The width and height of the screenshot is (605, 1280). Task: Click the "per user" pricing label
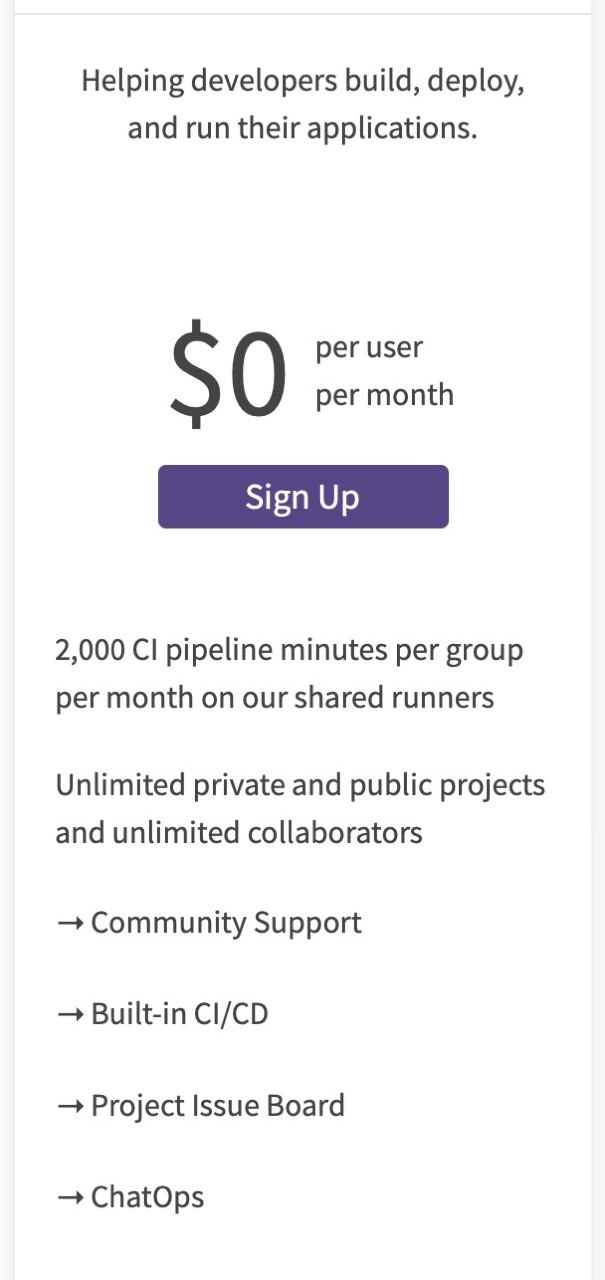pos(369,348)
